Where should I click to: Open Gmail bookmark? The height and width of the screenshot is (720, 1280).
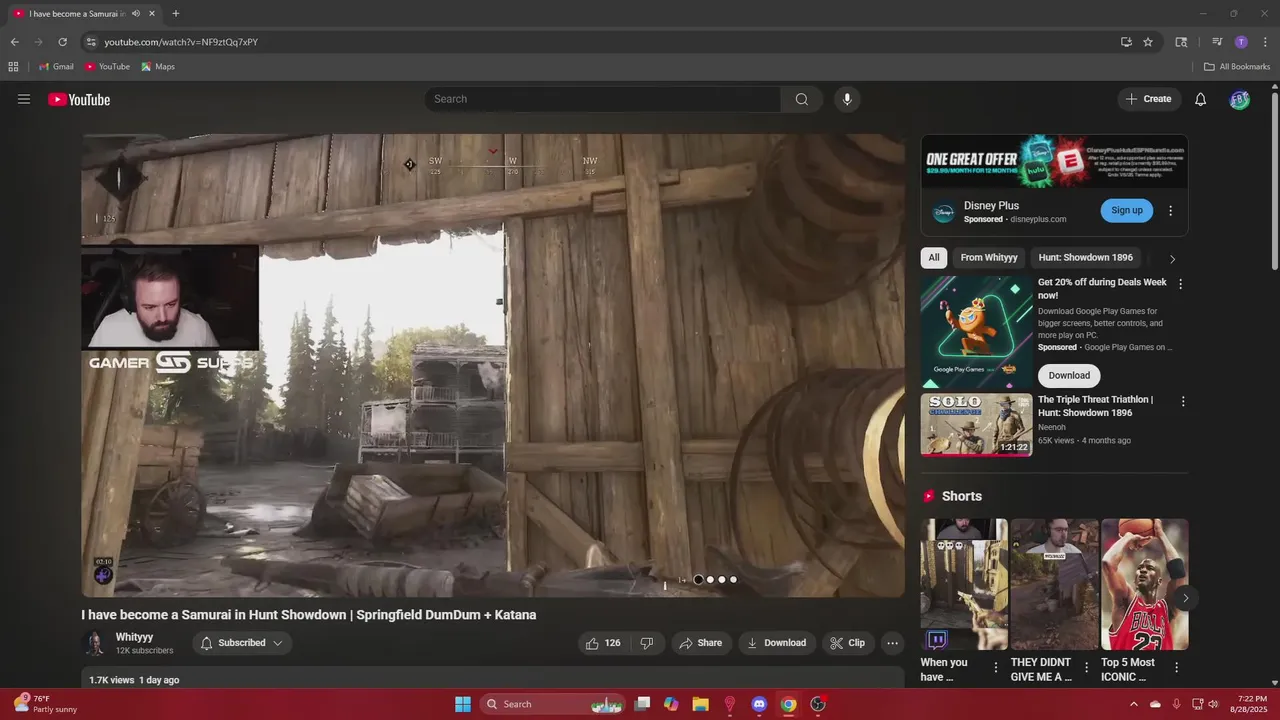pos(56,67)
